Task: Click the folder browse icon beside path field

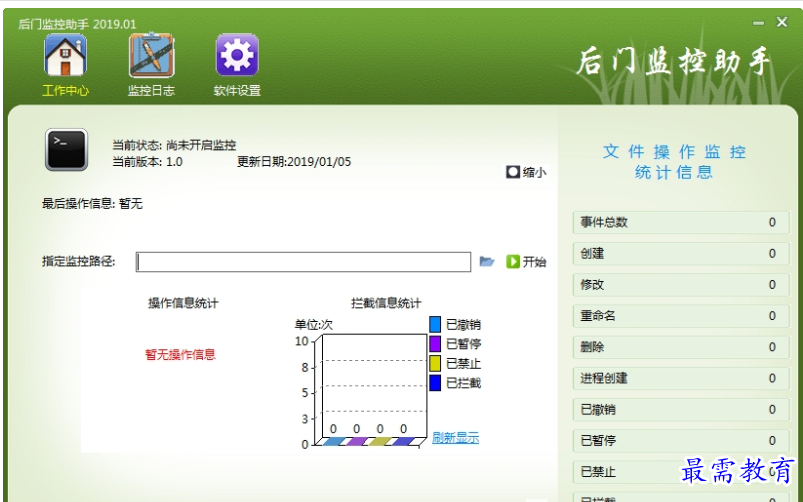Action: point(487,262)
